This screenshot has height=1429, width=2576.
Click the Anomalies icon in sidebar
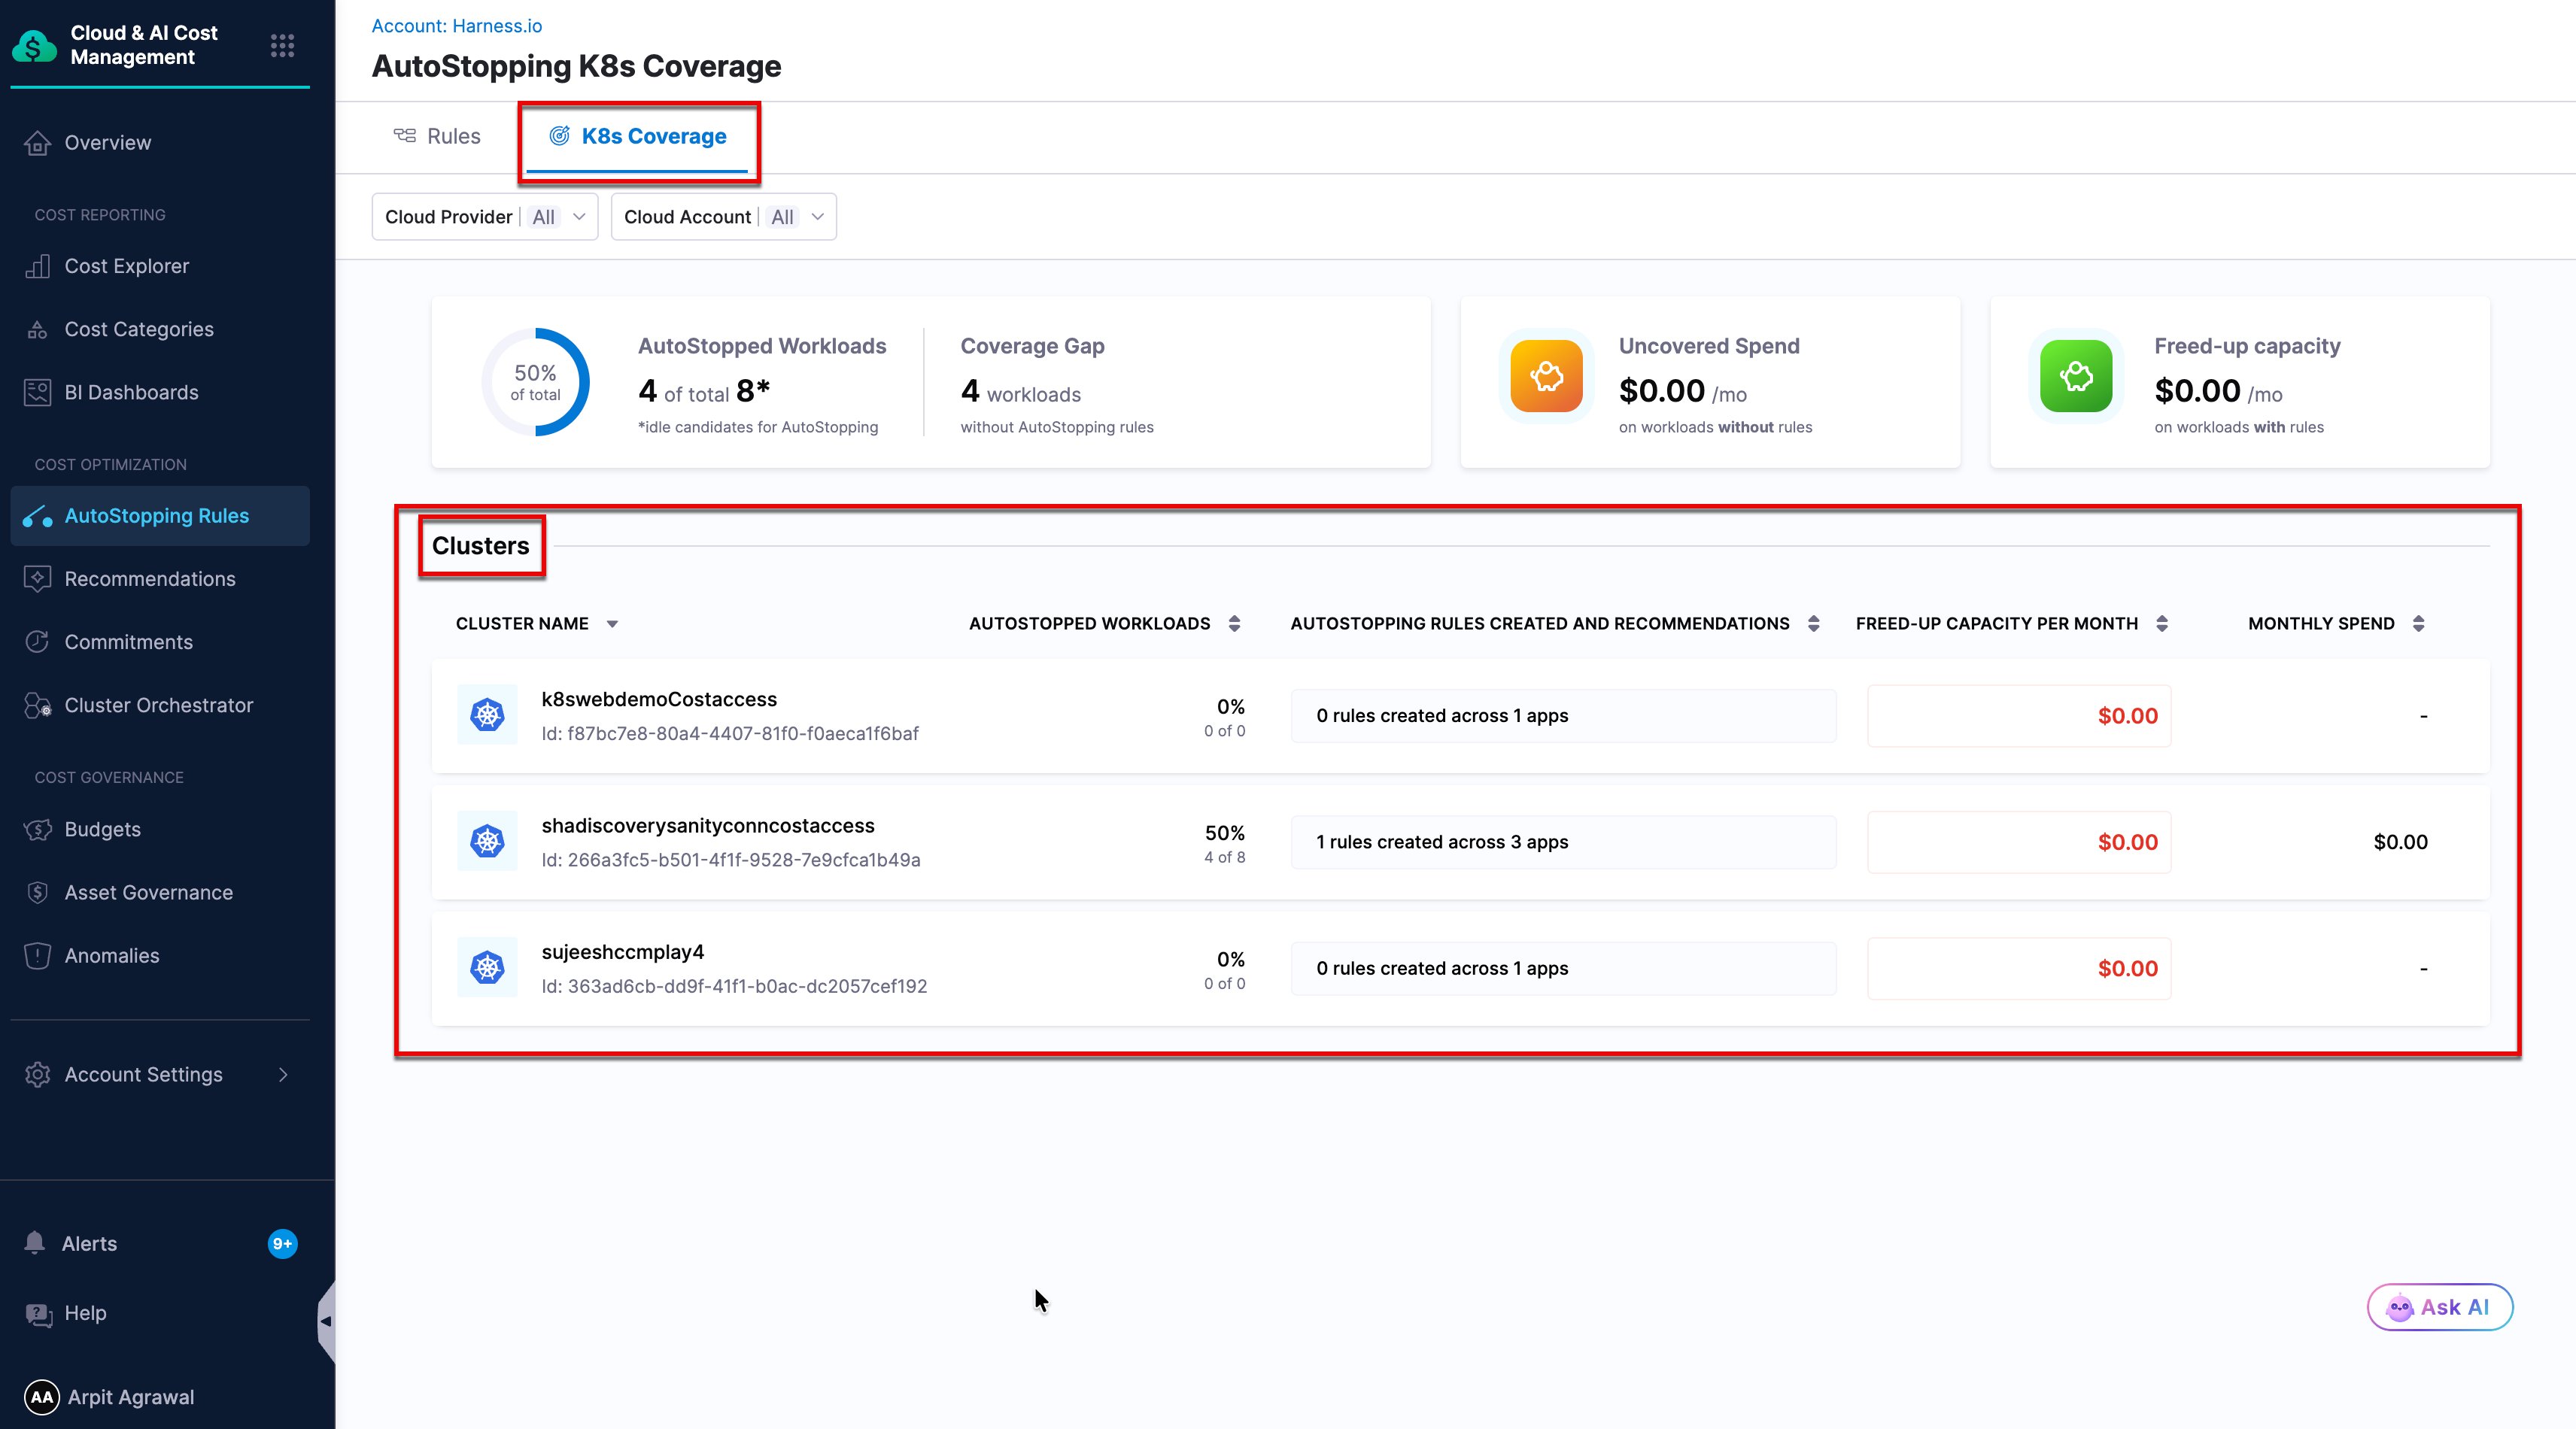point(37,955)
